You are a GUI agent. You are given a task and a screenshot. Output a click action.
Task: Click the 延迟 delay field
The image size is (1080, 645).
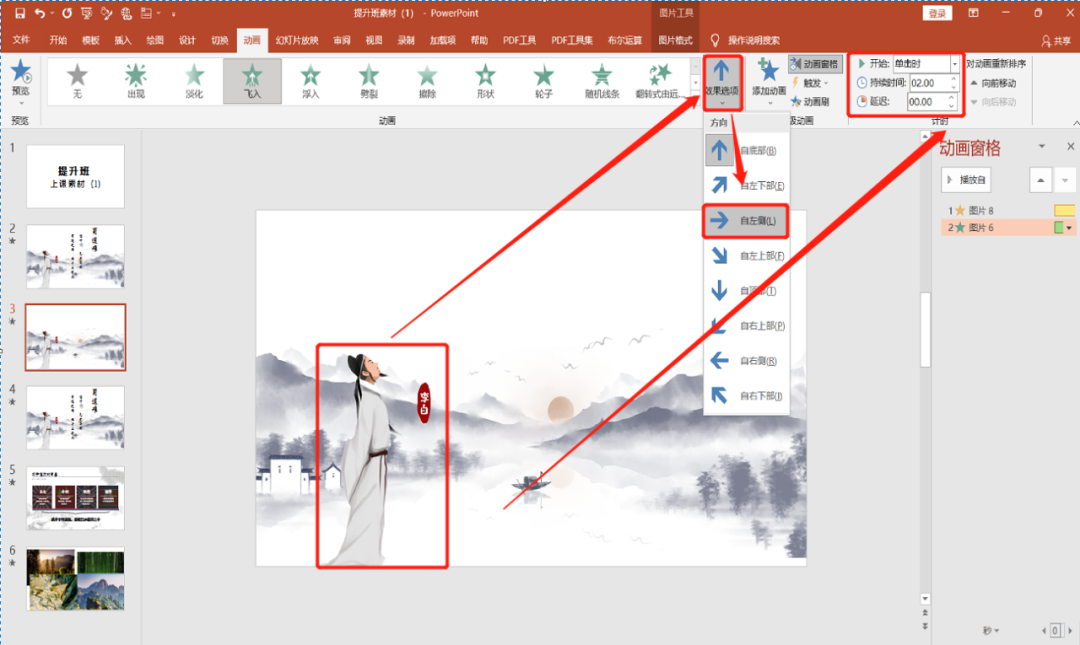coord(932,102)
